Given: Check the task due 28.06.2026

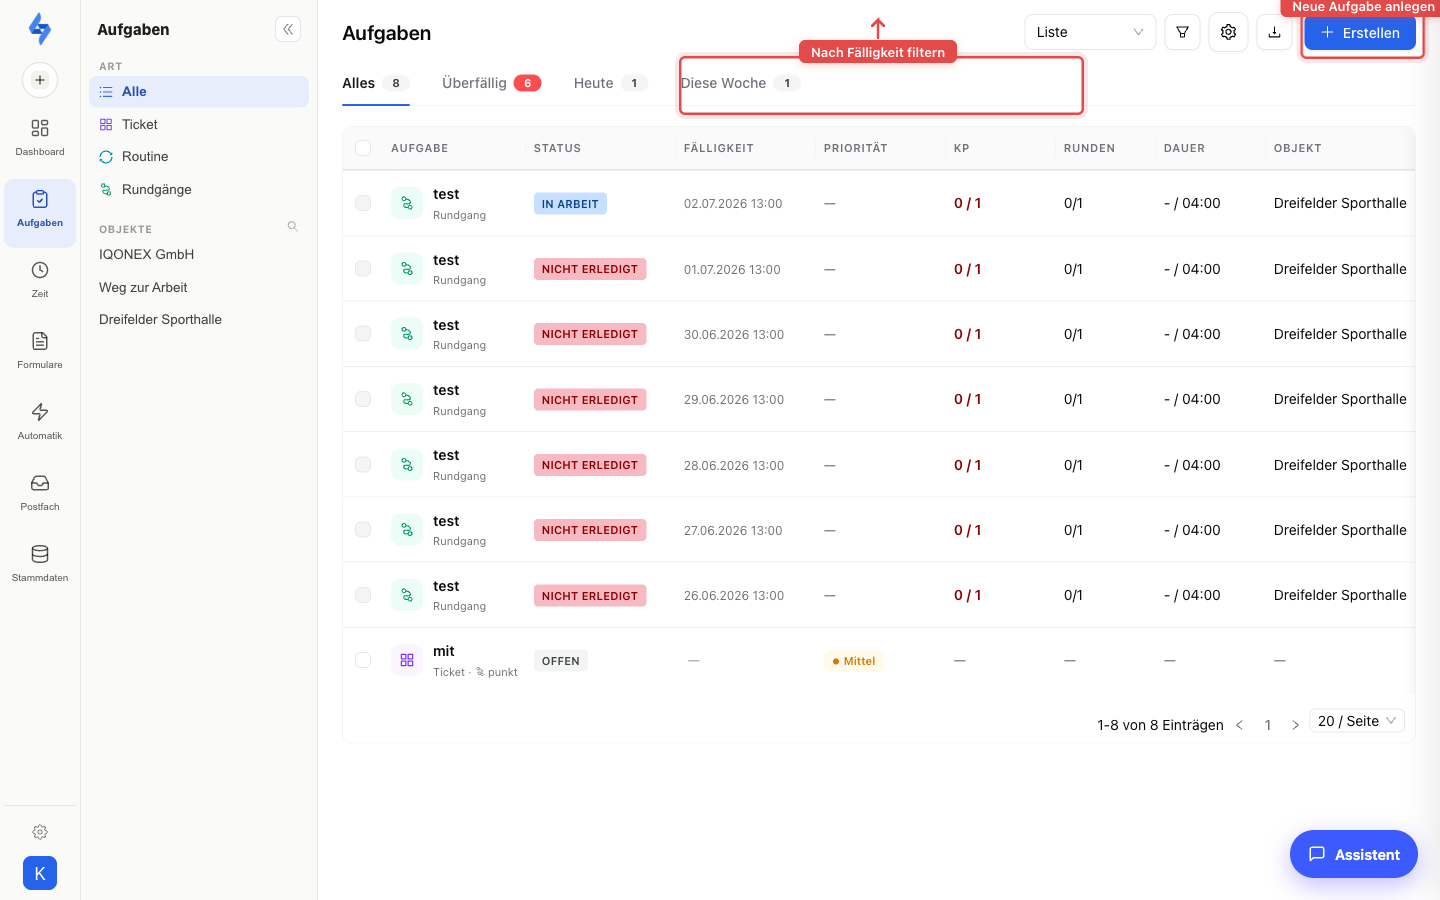Looking at the screenshot, I should pos(363,464).
